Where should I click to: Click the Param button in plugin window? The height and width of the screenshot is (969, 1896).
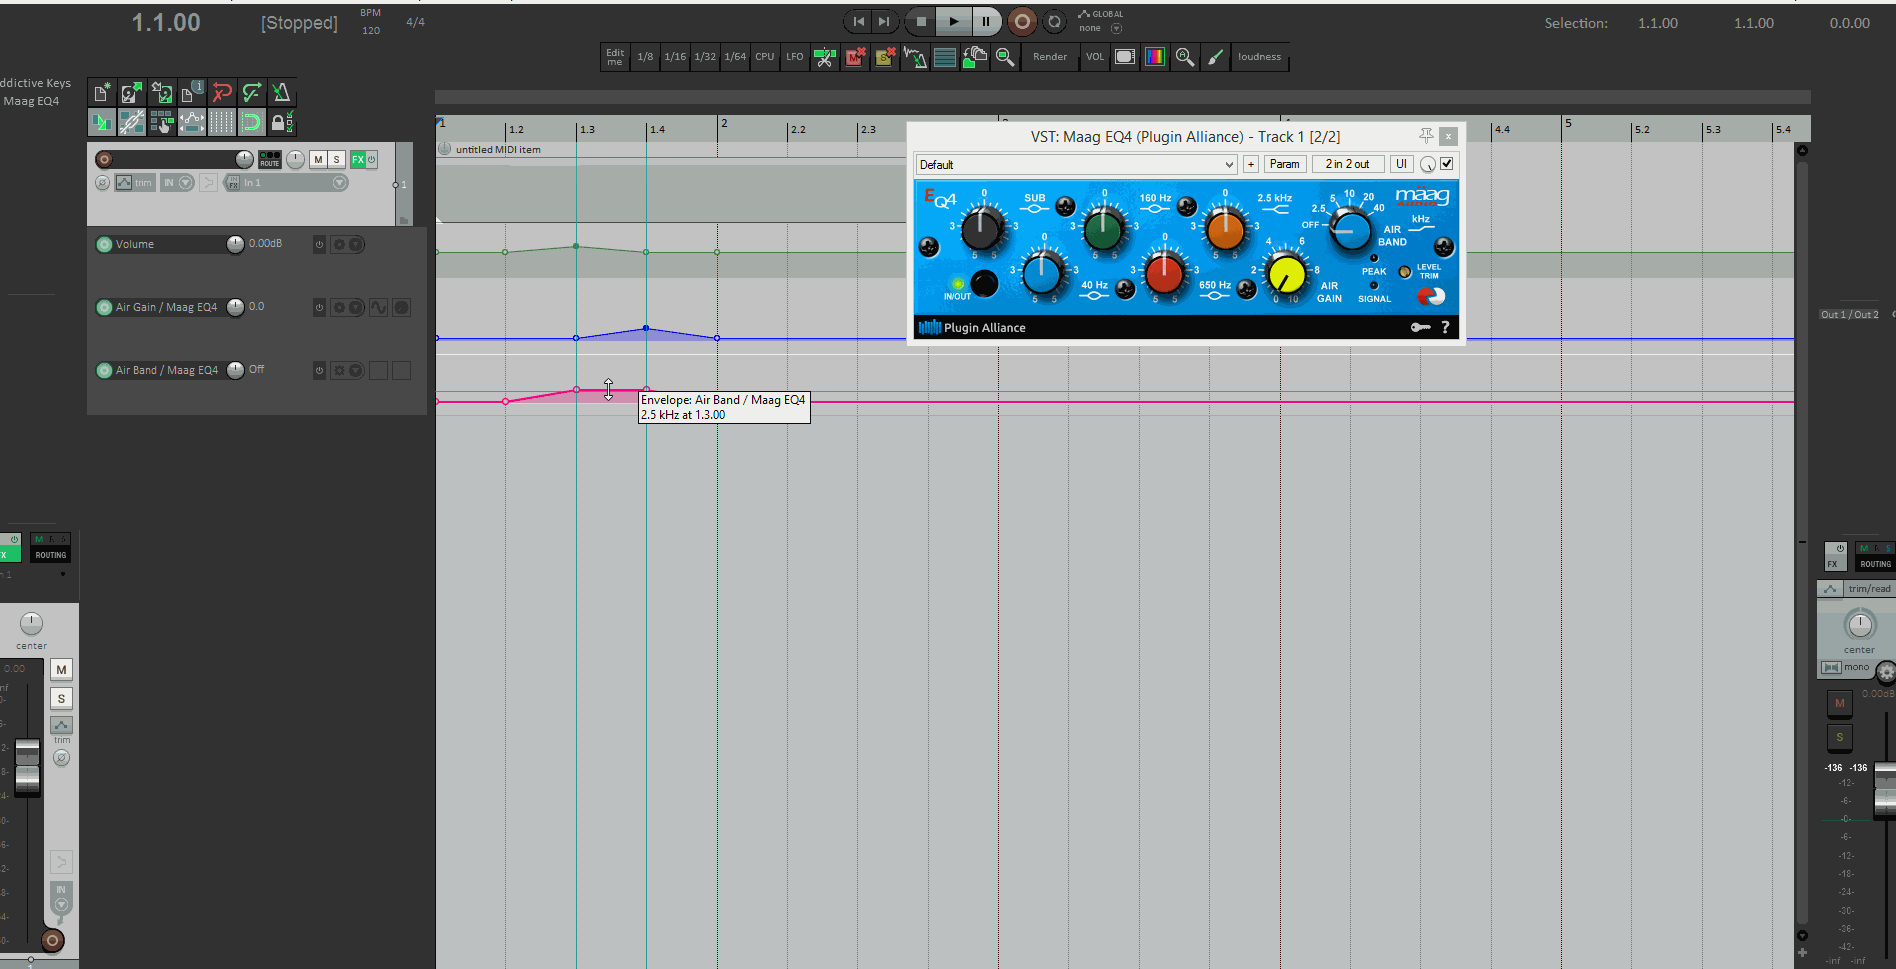[x=1285, y=164]
